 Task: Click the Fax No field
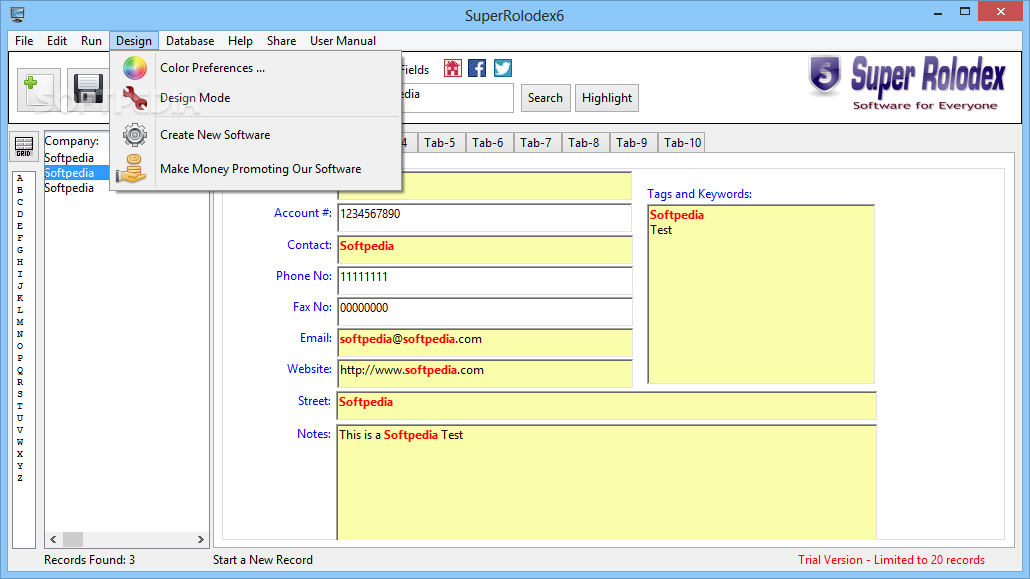(485, 312)
